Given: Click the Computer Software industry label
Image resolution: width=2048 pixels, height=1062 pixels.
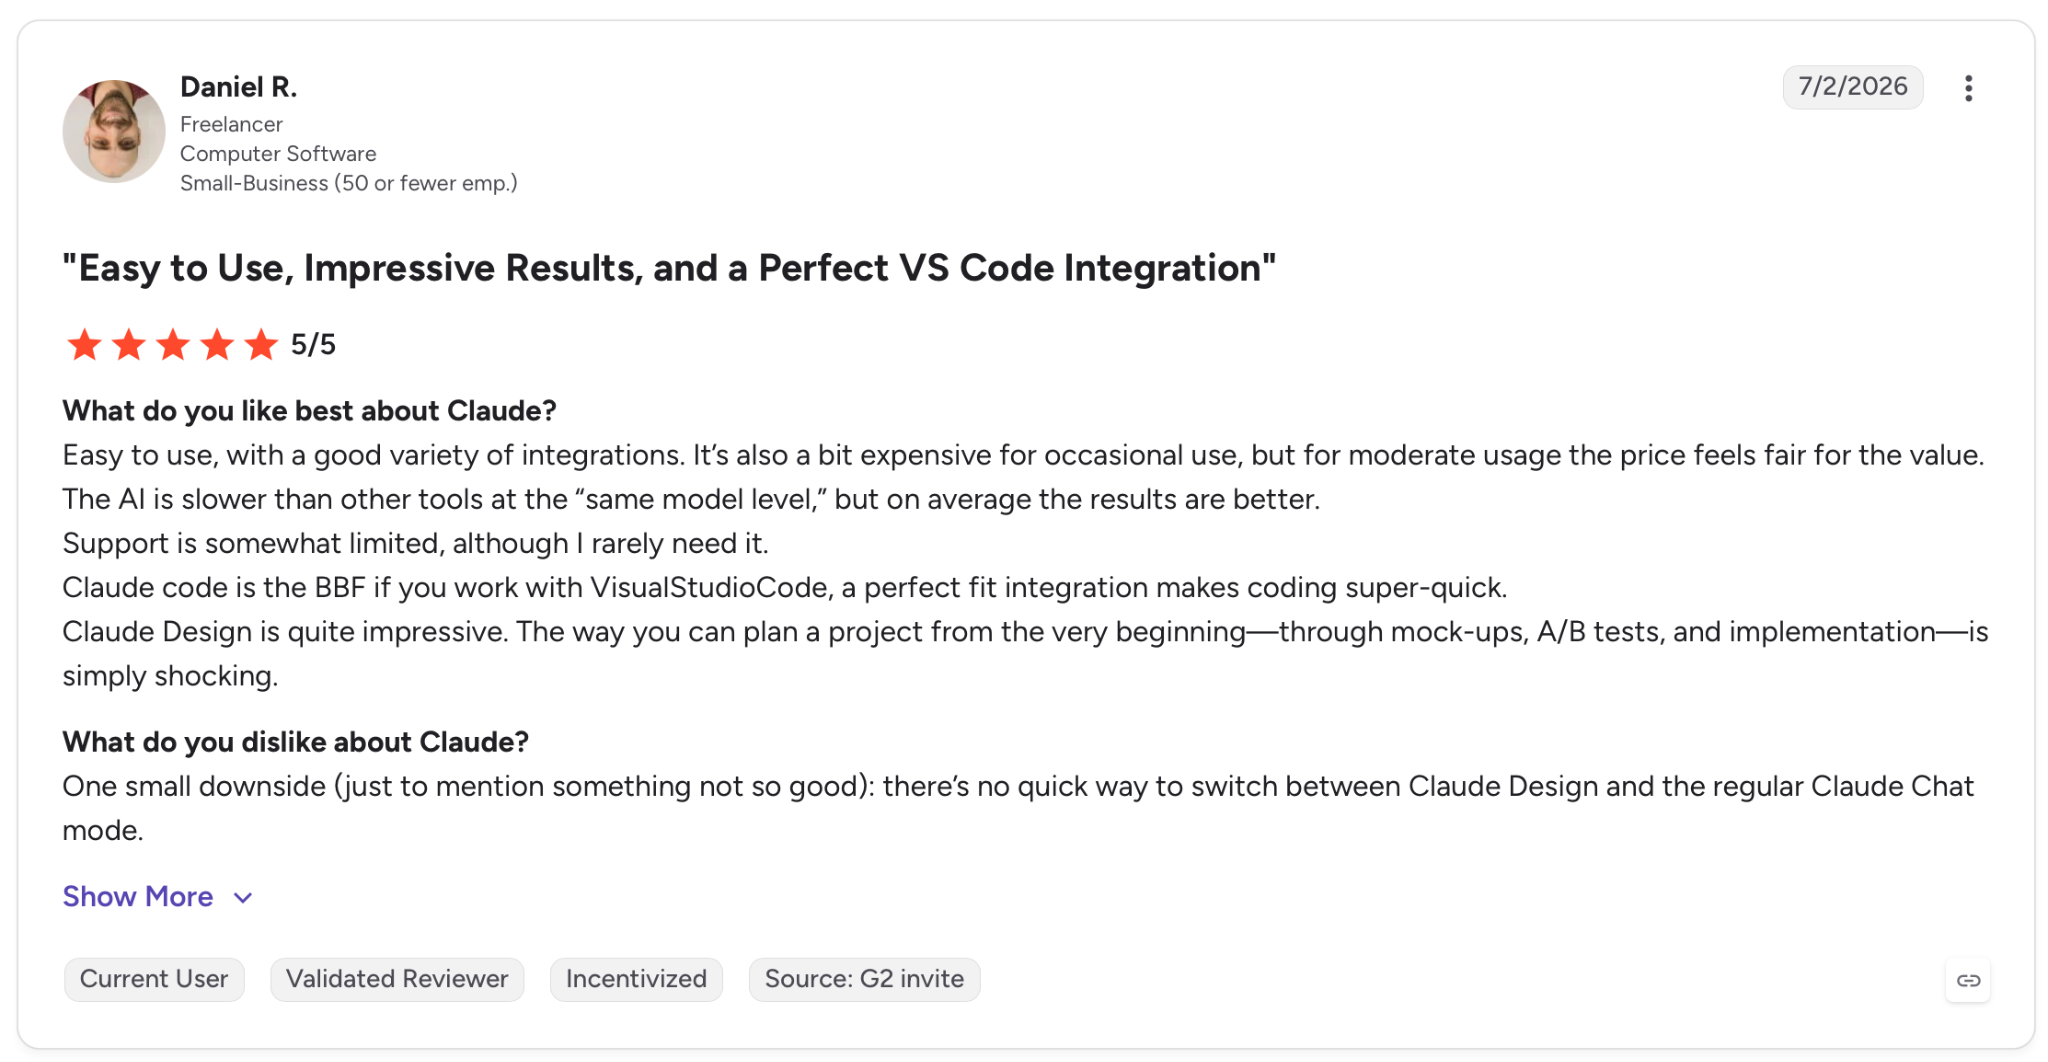Looking at the screenshot, I should [x=278, y=154].
